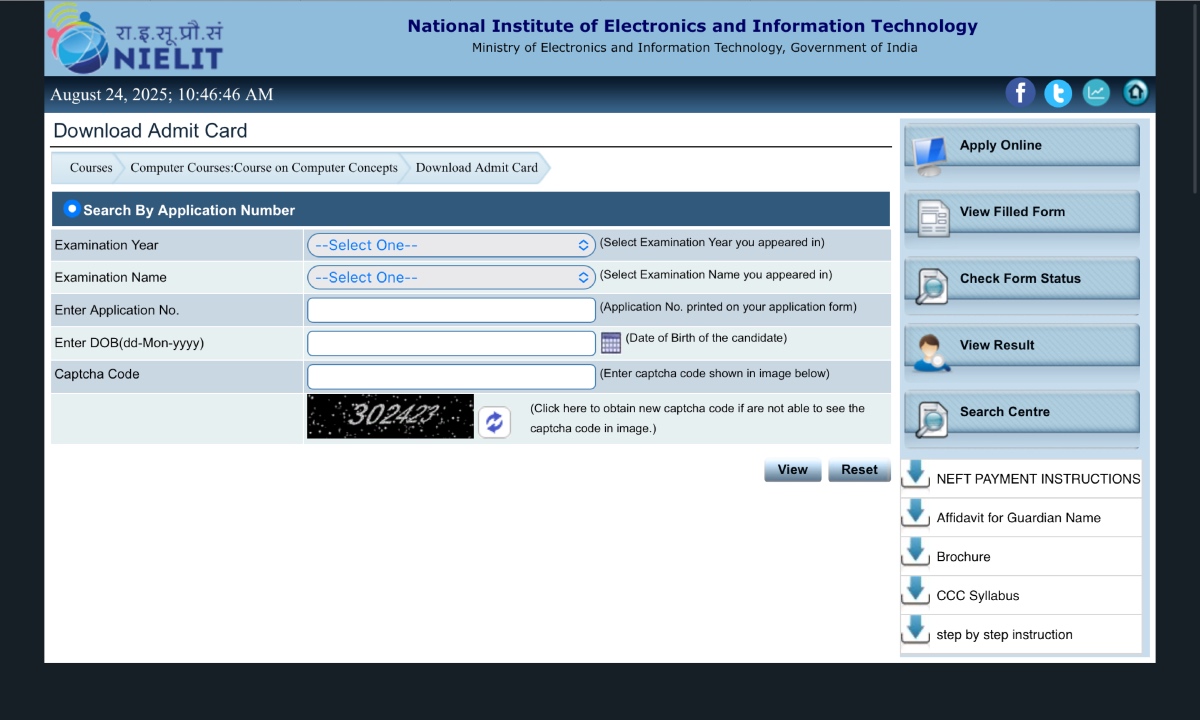Open NEFT PAYMENT INSTRUCTIONS link
The image size is (1200, 720).
point(1038,479)
